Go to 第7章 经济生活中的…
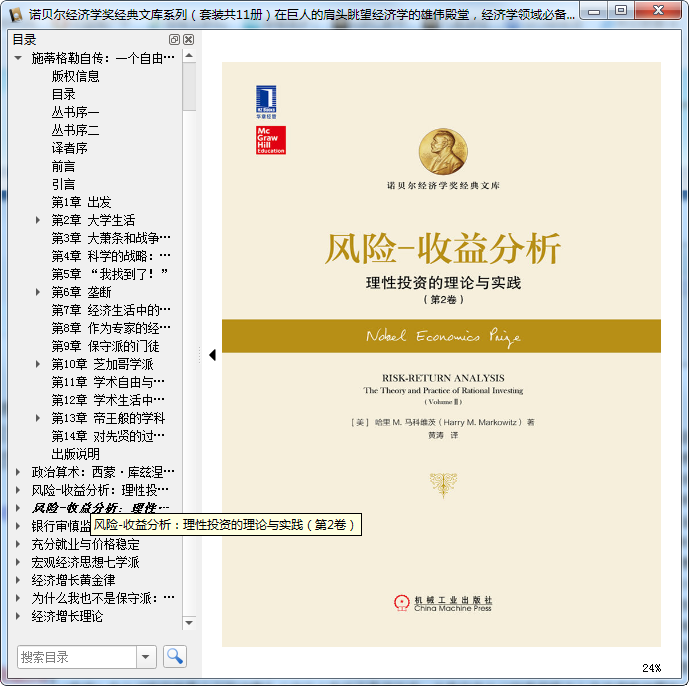This screenshot has height=686, width=689. point(111,310)
